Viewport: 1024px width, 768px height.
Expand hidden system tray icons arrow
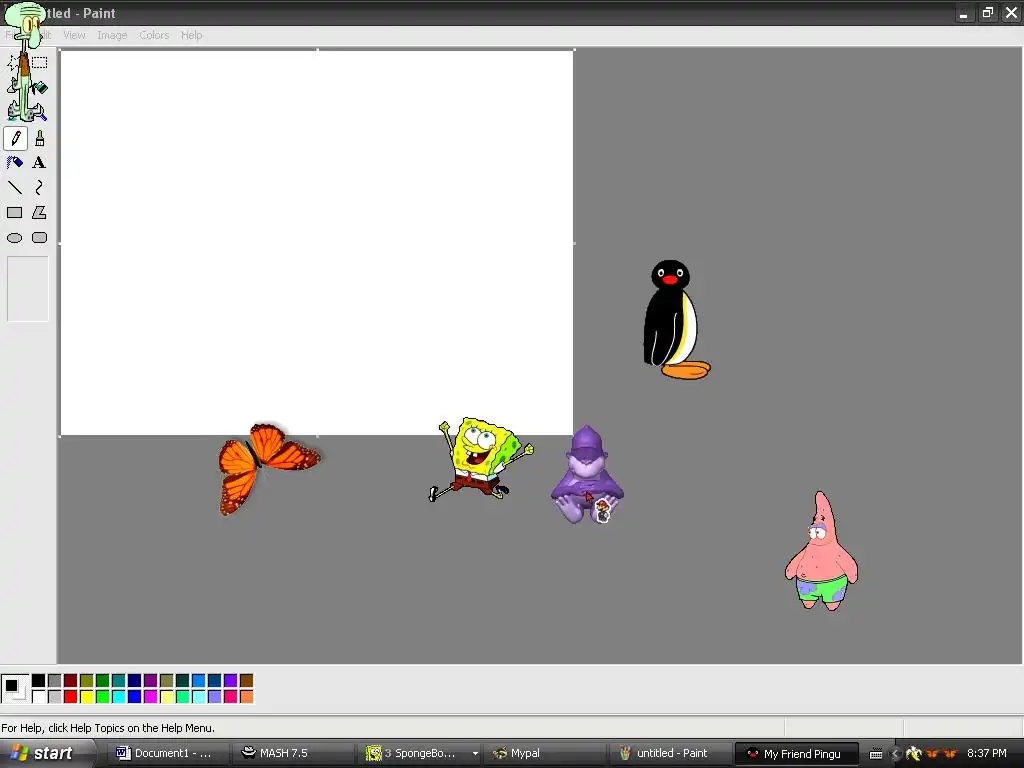tap(895, 754)
